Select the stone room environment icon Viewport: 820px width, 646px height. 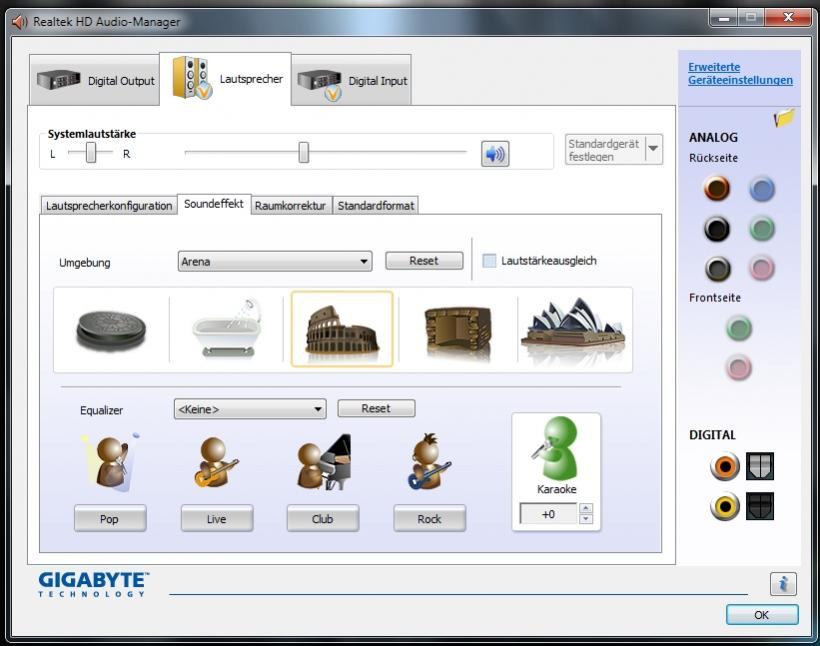458,333
